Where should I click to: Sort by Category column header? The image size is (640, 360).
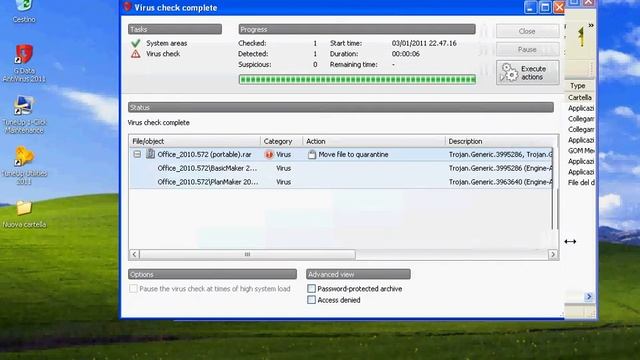tap(282, 141)
